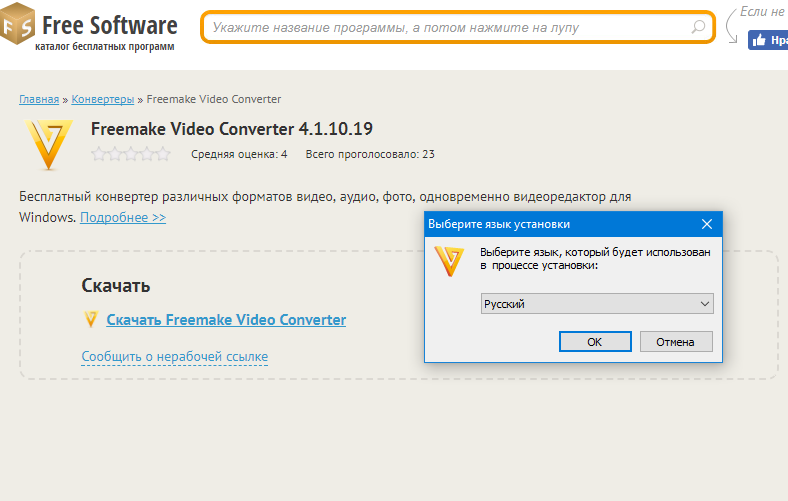Click the 'Всего проголосовало: 23' text
The height and width of the screenshot is (501, 788).
370,154
